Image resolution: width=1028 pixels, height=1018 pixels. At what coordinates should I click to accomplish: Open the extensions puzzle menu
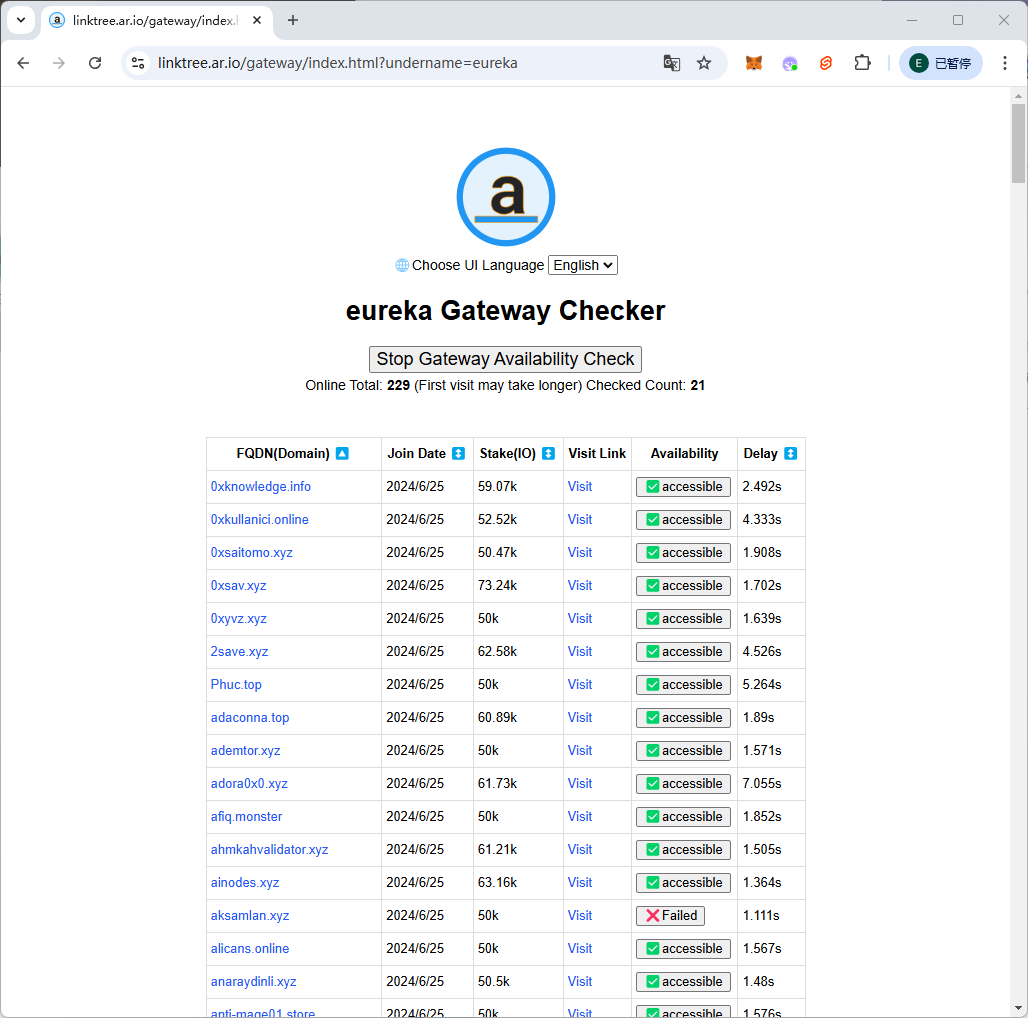click(x=862, y=63)
